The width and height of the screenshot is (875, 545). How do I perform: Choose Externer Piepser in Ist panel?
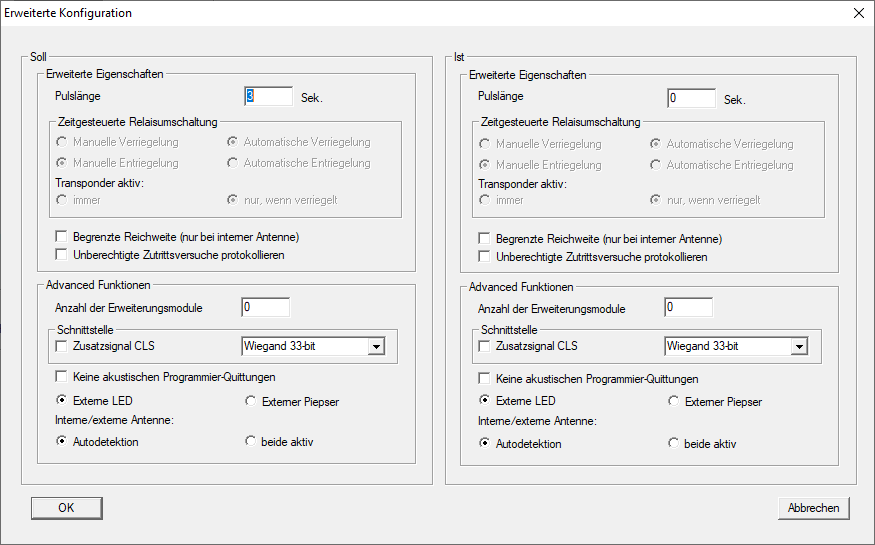pos(675,402)
